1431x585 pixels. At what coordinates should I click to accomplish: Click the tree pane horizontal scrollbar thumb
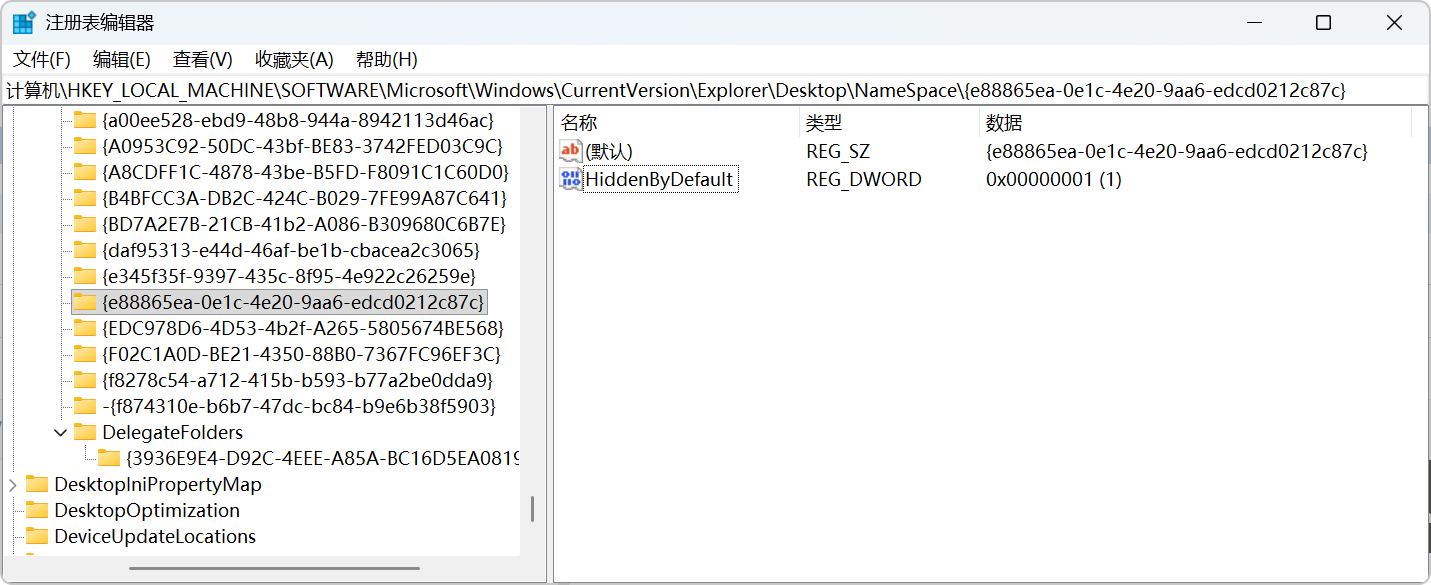click(x=275, y=569)
